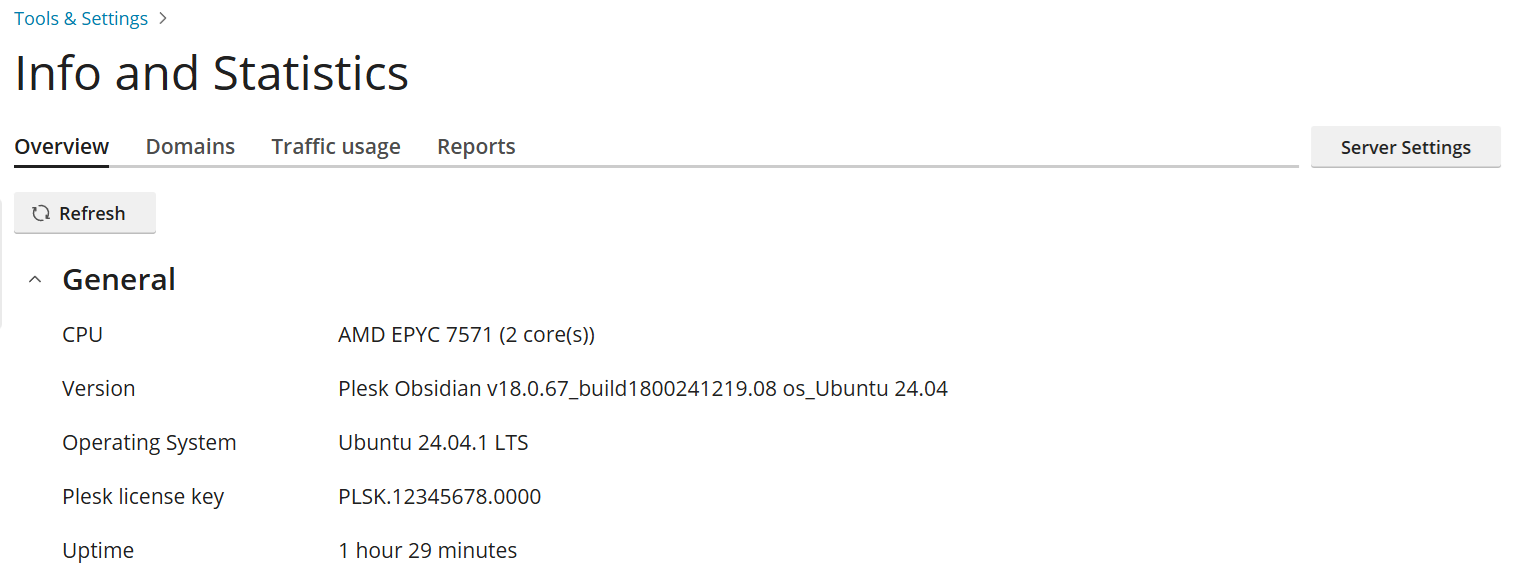Click the AMD EPYC 7571 CPU value
Viewport: 1517px width, 582px height.
coord(466,335)
